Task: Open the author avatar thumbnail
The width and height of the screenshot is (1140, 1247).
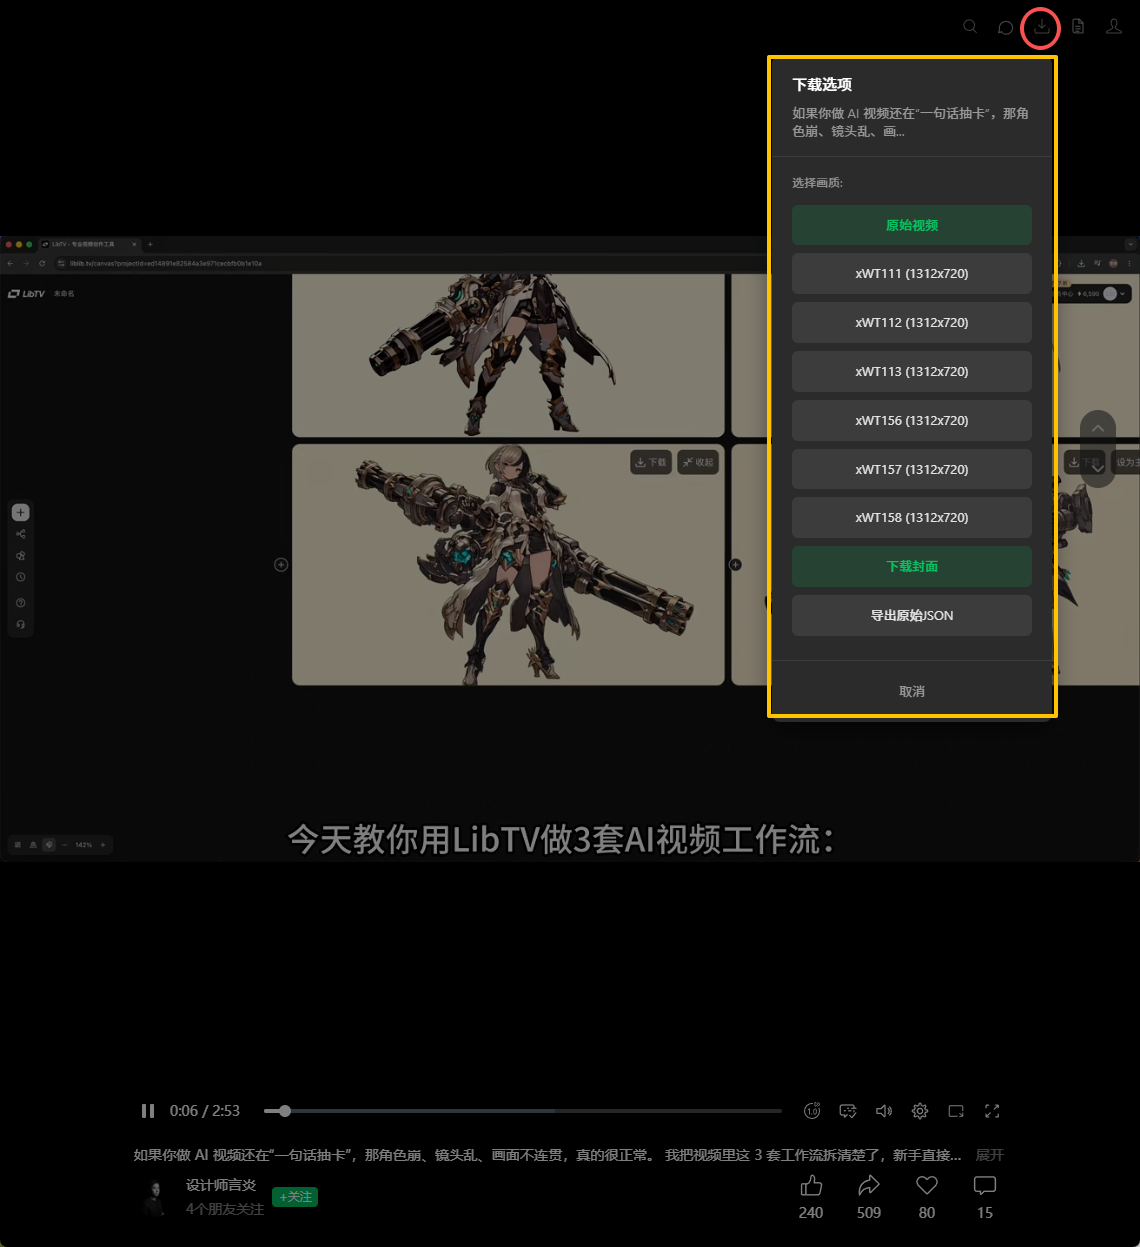Action: (154, 1197)
